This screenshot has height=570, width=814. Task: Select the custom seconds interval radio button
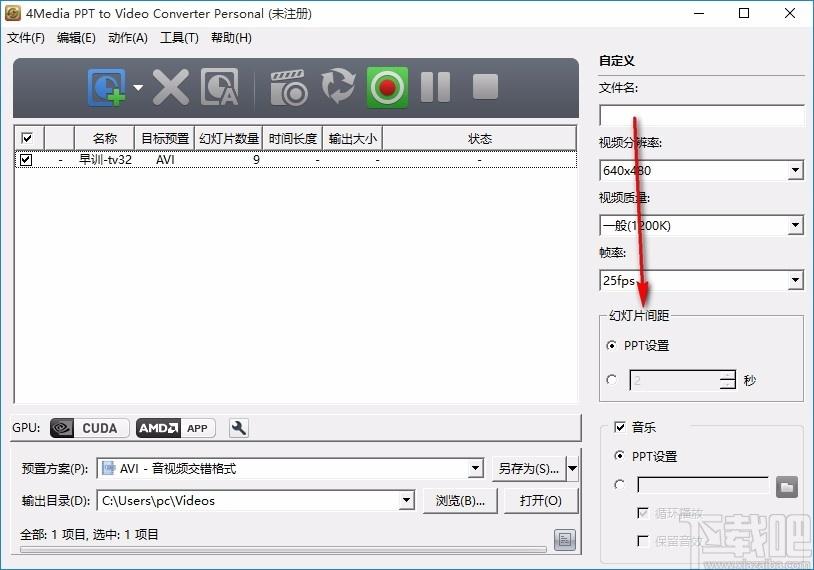pyautogui.click(x=612, y=379)
